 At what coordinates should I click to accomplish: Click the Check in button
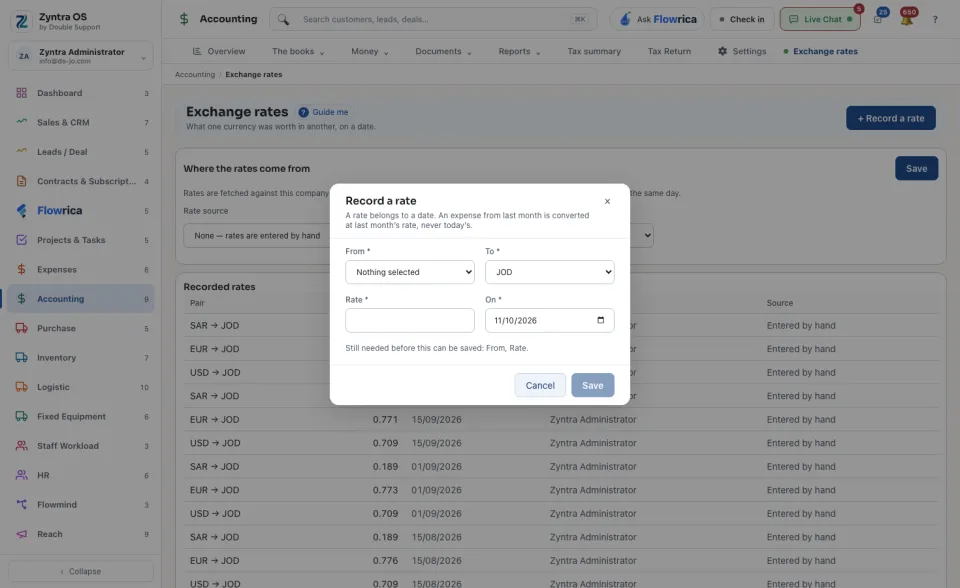tap(742, 20)
